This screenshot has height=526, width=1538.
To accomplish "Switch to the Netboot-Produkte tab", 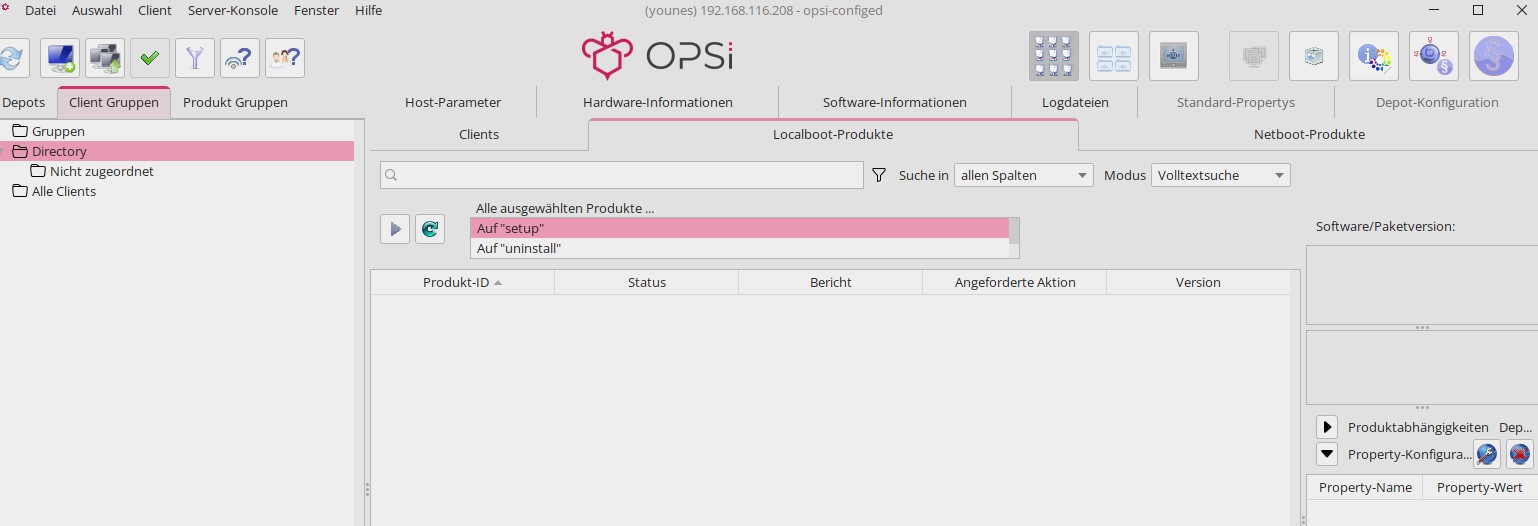I will pos(1309,134).
